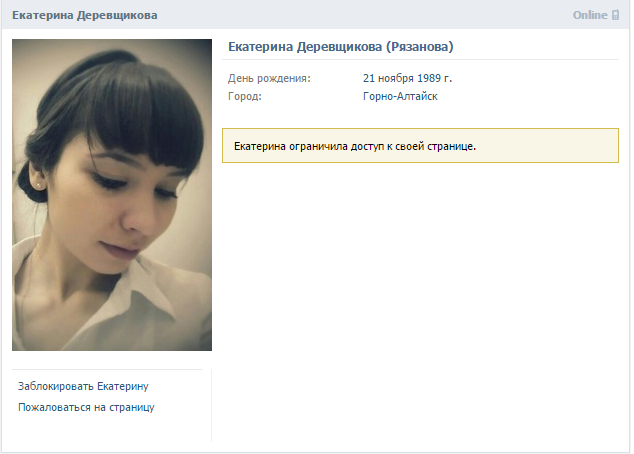Image resolution: width=634 pixels, height=454 pixels.
Task: Select the heading Екатерина Деревщикова (Рязанова)
Action: click(341, 47)
